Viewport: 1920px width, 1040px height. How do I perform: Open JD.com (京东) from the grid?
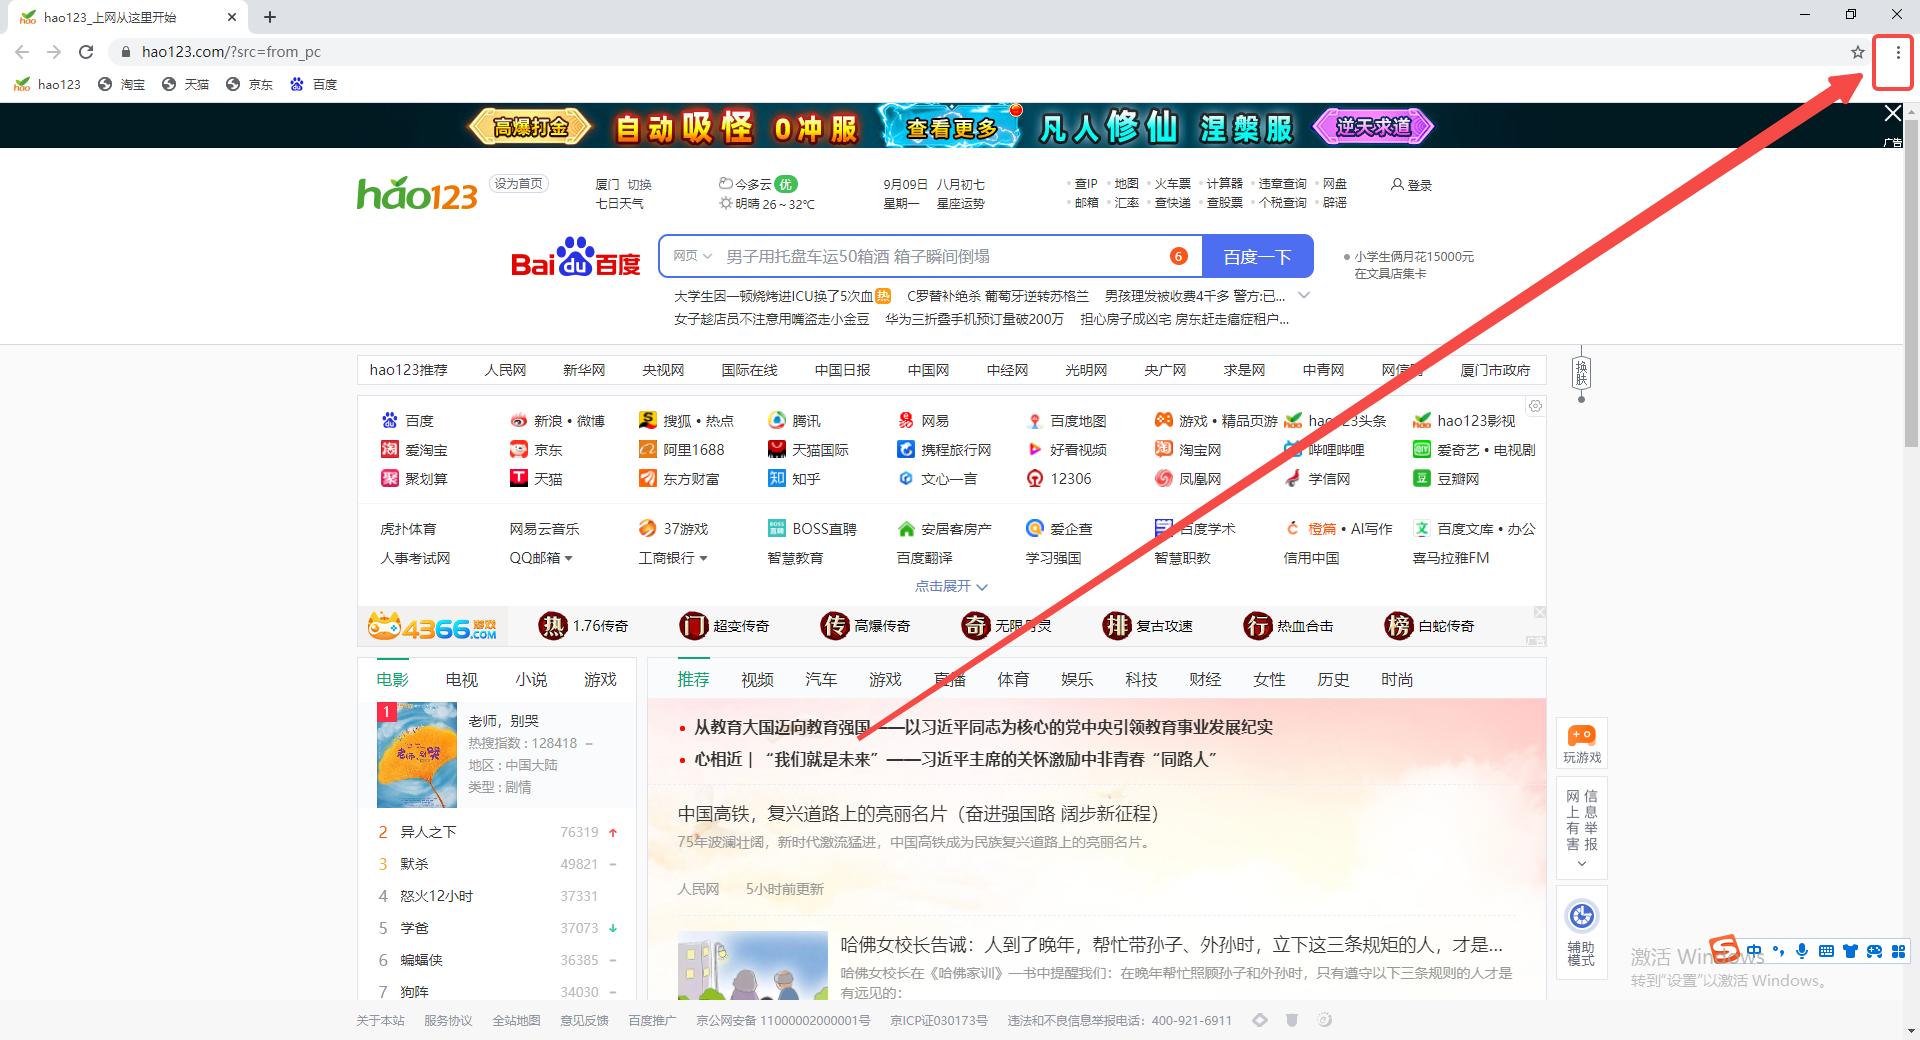[548, 449]
